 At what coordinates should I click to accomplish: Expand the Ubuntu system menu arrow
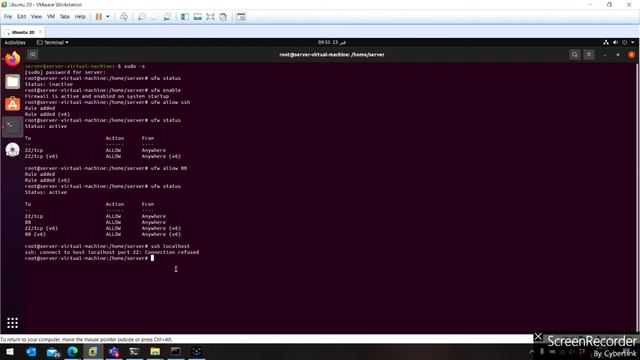pos(633,42)
